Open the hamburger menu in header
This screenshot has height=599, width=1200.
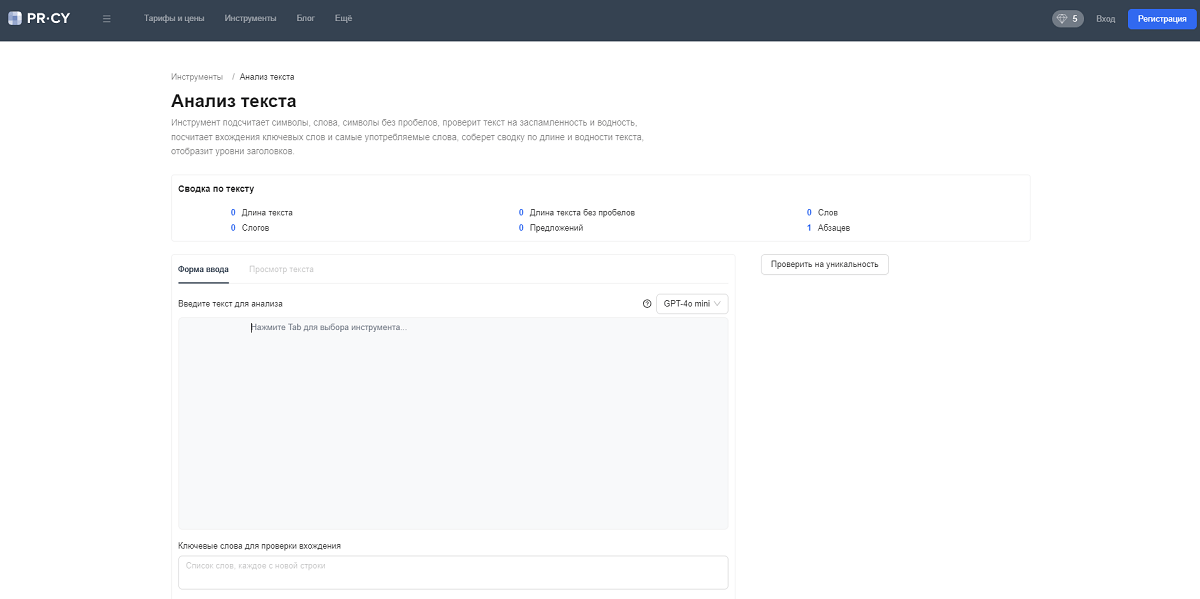(107, 19)
